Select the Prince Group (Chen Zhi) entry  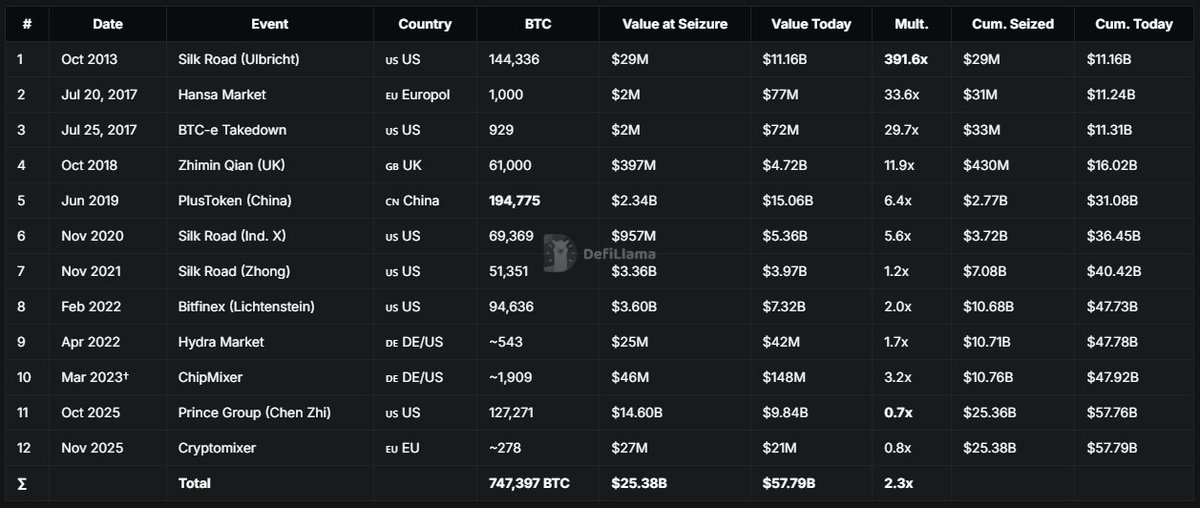coord(600,412)
